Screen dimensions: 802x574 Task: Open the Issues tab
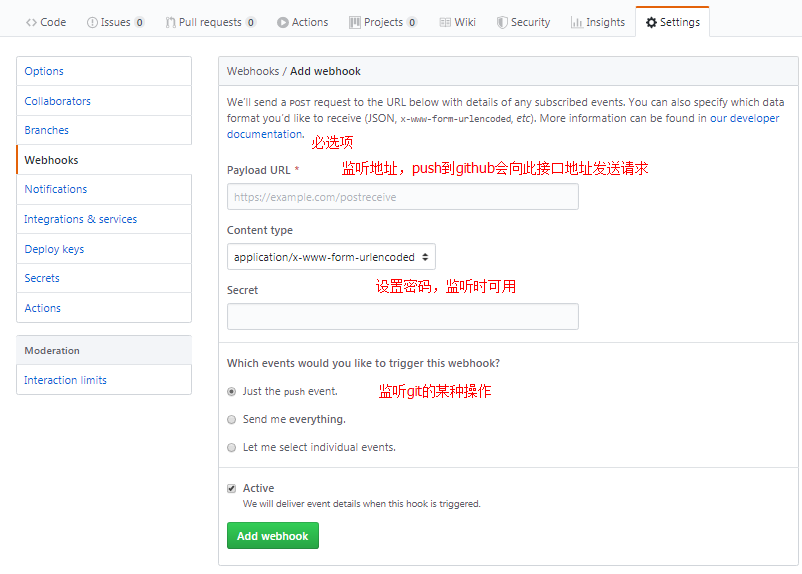(116, 23)
